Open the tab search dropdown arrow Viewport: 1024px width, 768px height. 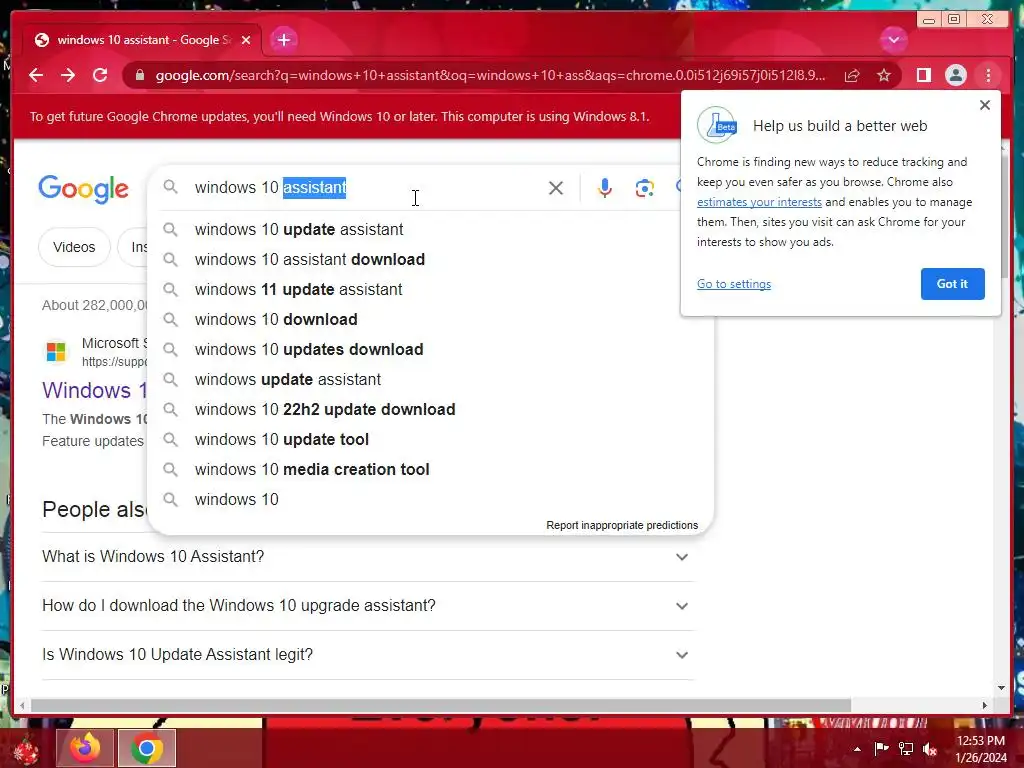(x=893, y=40)
